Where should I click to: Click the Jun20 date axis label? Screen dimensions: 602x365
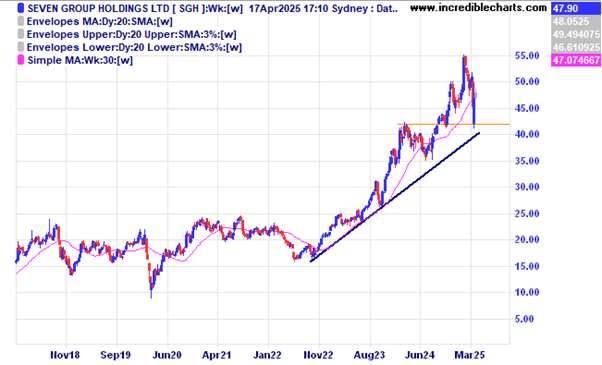[x=167, y=355]
